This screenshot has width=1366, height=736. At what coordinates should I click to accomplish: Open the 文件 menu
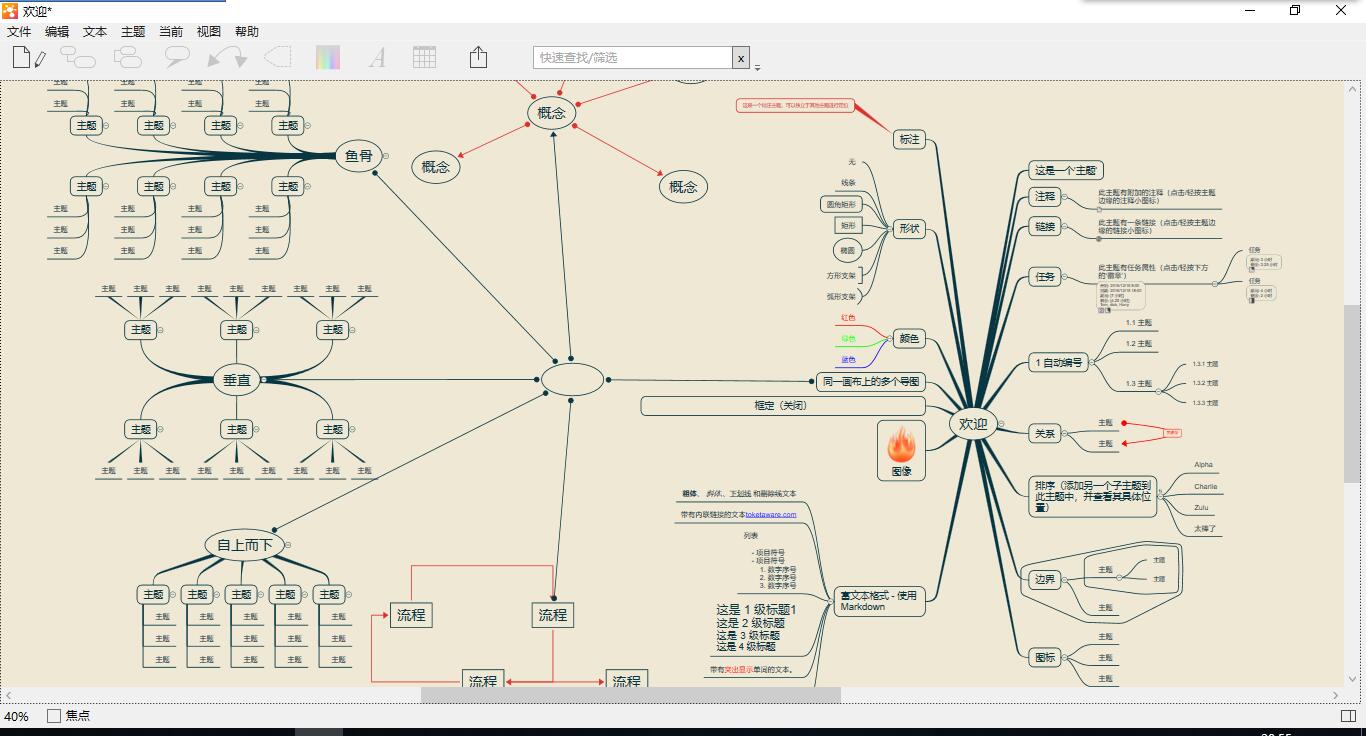click(x=19, y=32)
